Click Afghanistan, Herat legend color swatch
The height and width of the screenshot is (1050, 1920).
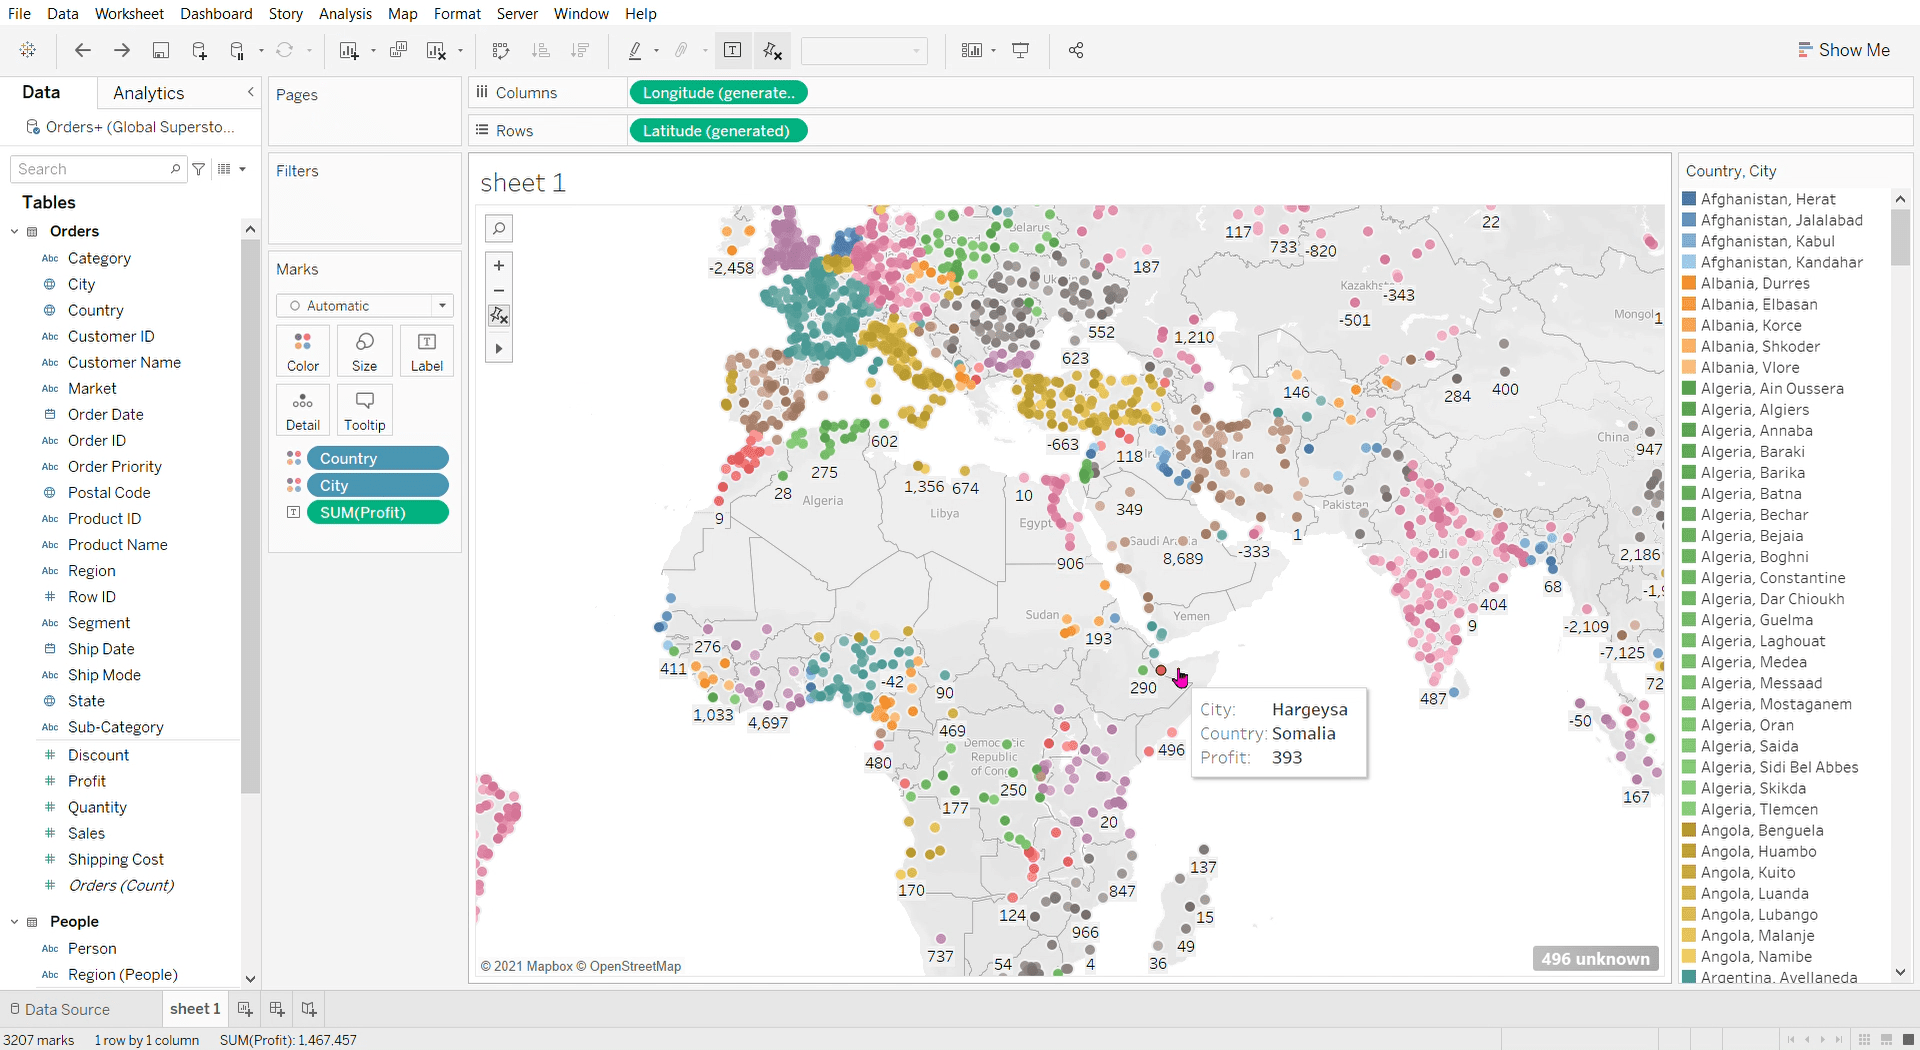click(1689, 199)
